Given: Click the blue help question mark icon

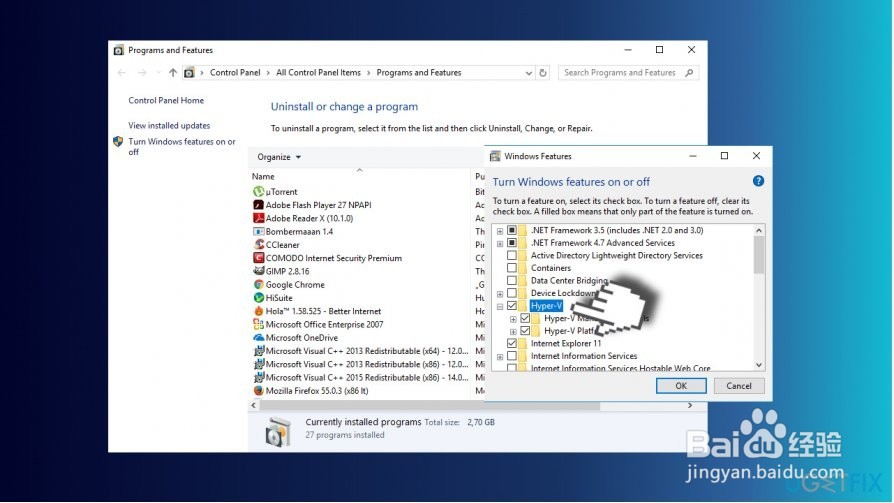Looking at the screenshot, I should point(758,181).
